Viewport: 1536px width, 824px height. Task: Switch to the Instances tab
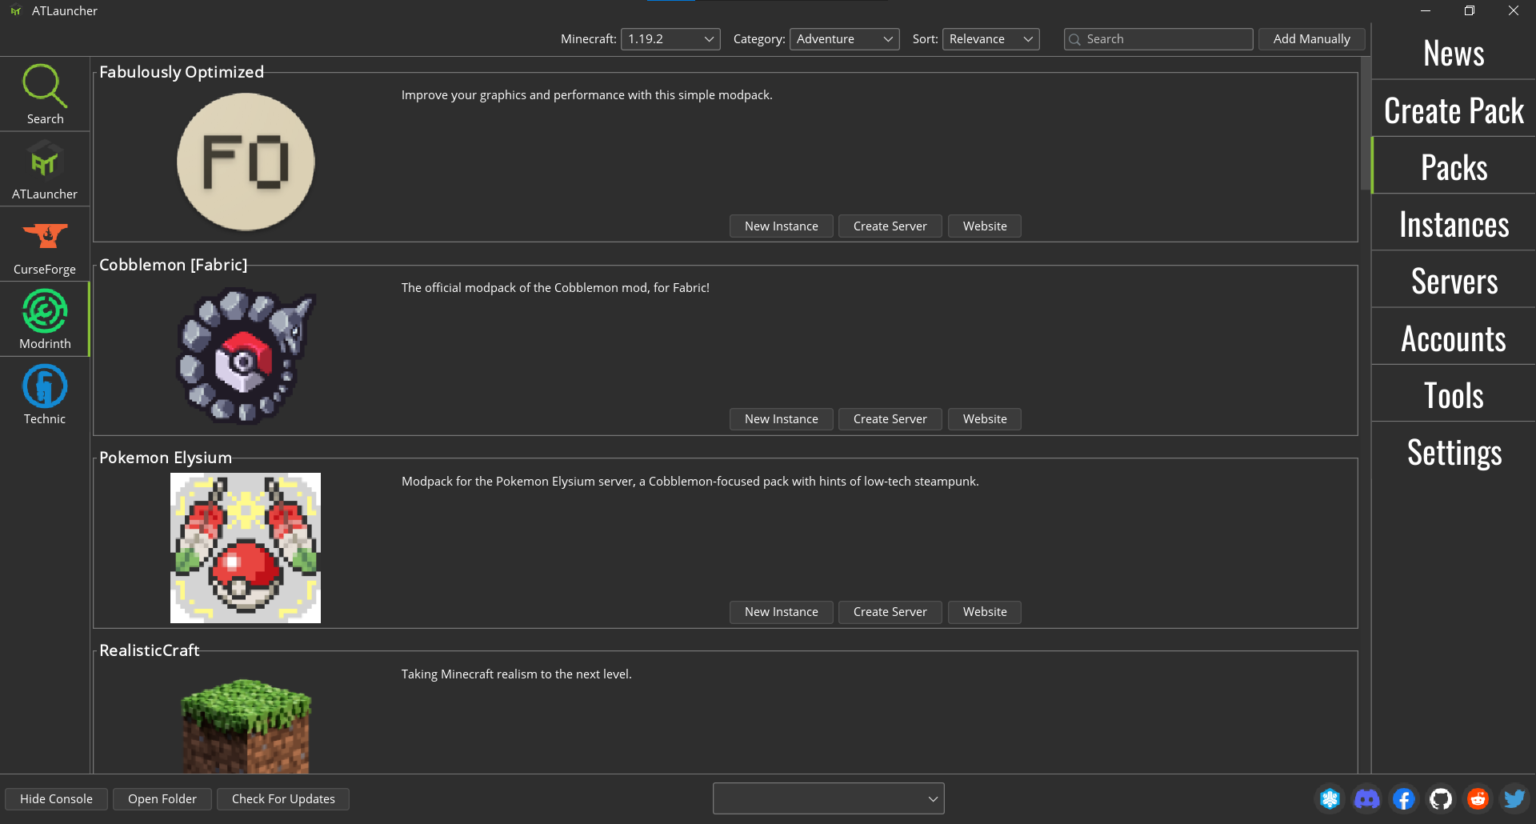(1453, 223)
